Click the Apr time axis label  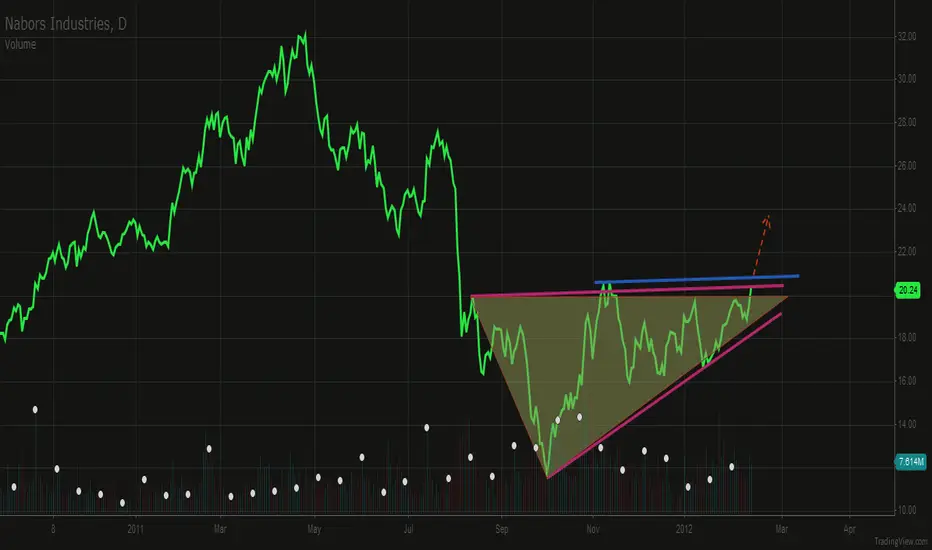(849, 529)
